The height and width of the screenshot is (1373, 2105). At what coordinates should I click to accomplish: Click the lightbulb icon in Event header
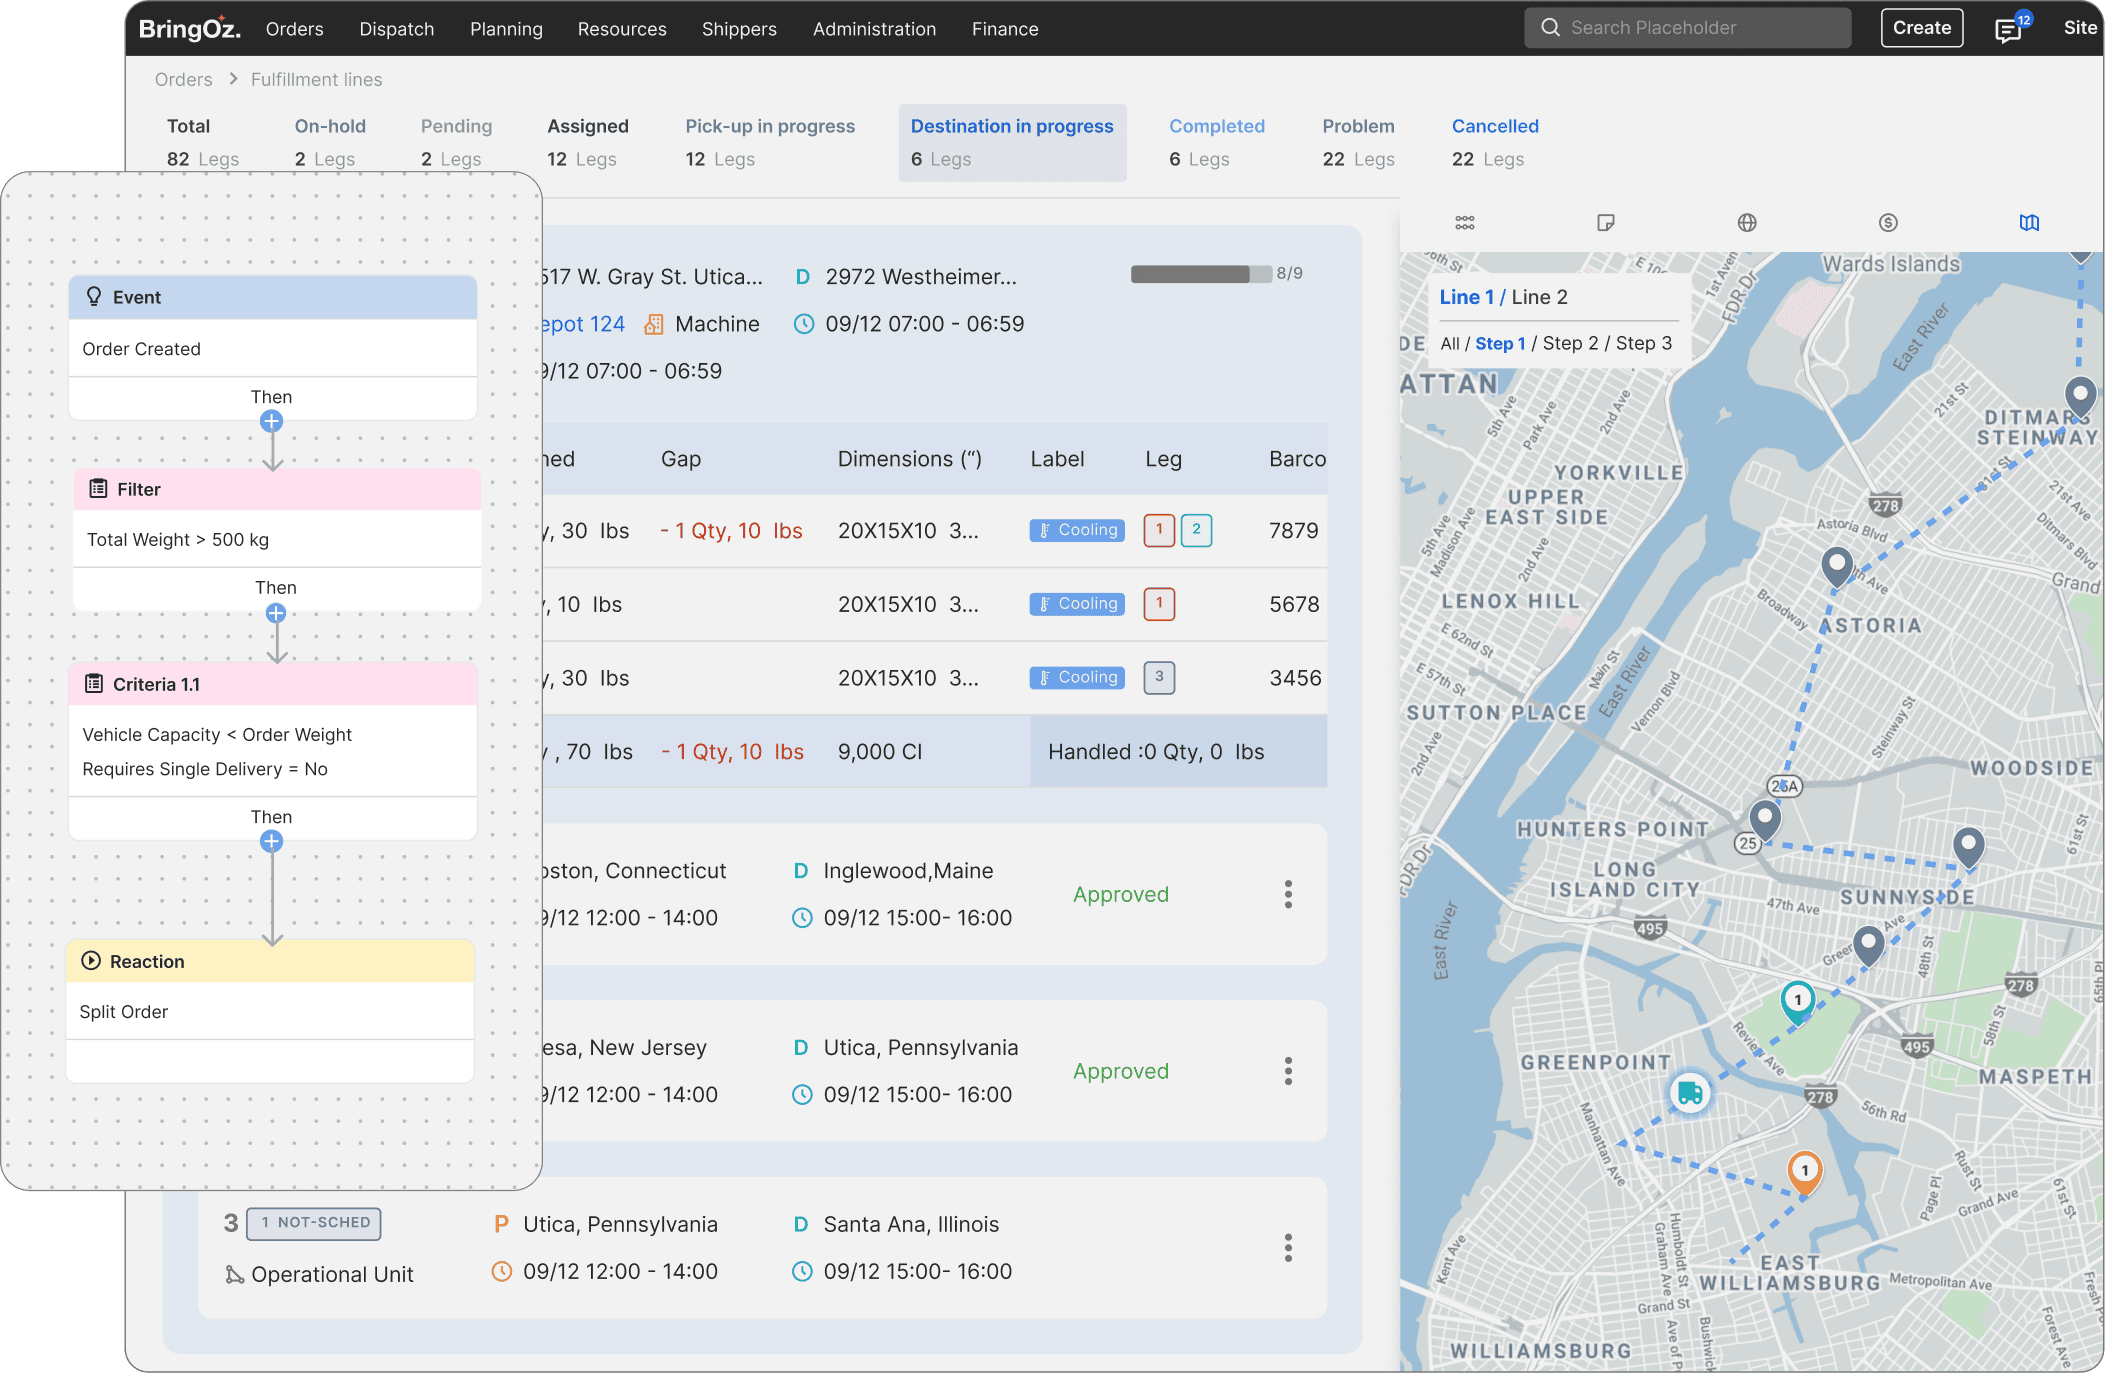point(94,296)
